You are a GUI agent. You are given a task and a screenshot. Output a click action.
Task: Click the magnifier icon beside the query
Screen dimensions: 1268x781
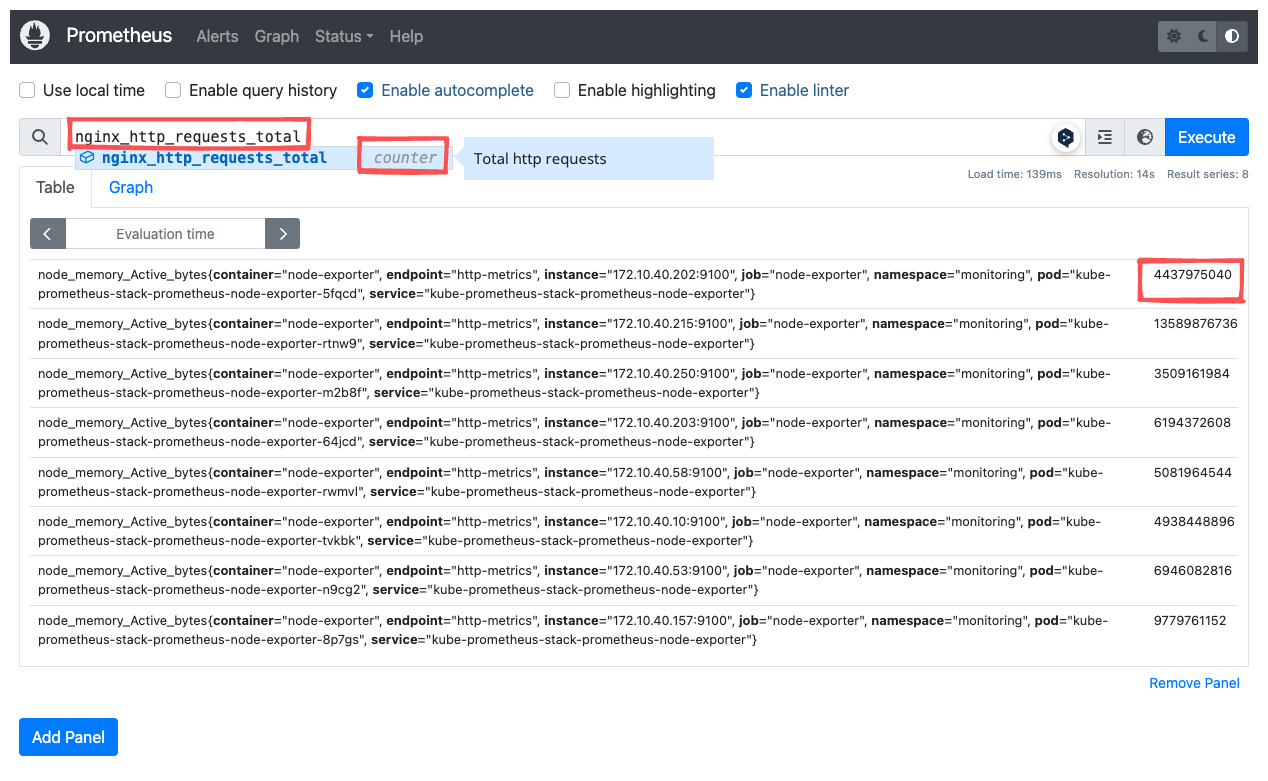(39, 137)
